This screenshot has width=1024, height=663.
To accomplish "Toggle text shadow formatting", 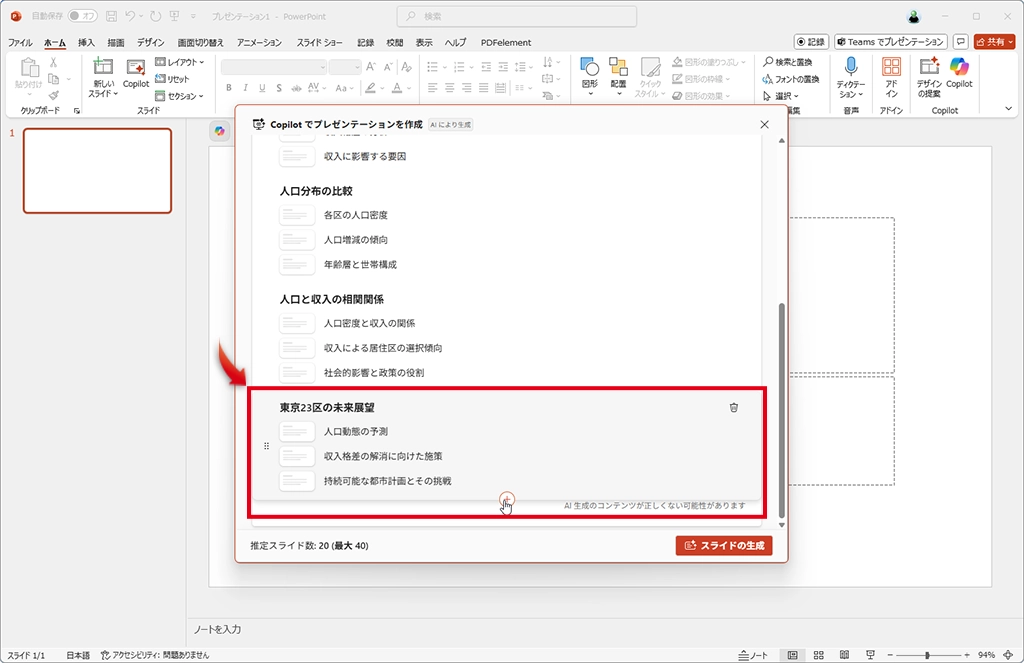I will (x=279, y=88).
